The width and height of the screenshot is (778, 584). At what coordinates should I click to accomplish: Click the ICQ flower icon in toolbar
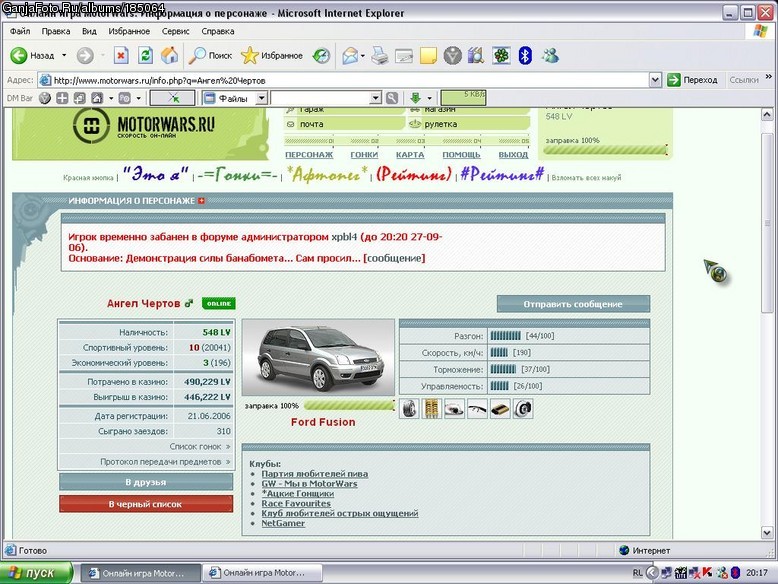(501, 56)
